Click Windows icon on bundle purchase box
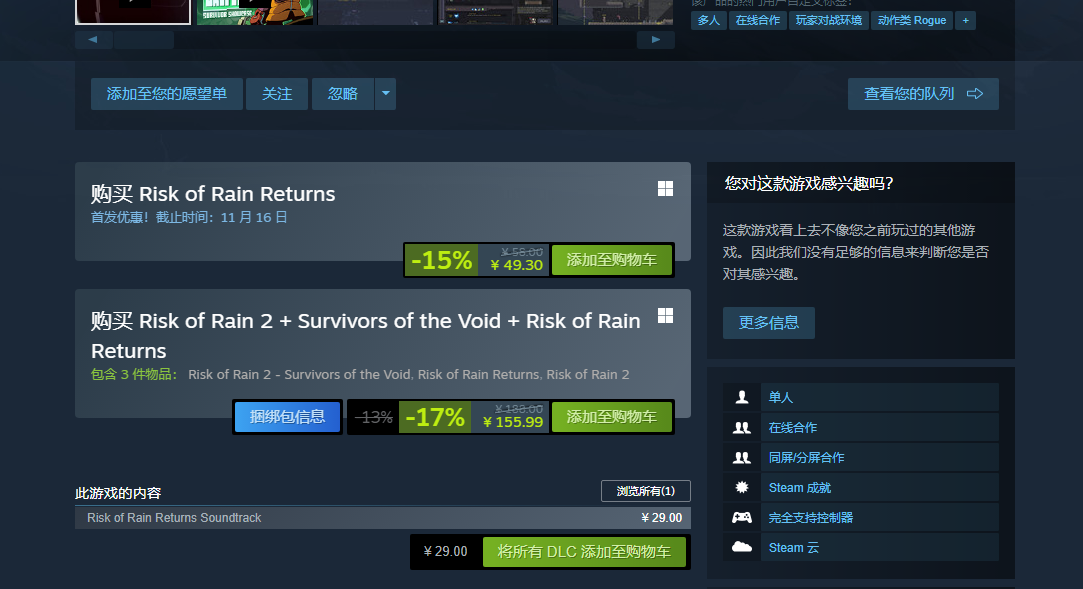 pyautogui.click(x=665, y=316)
